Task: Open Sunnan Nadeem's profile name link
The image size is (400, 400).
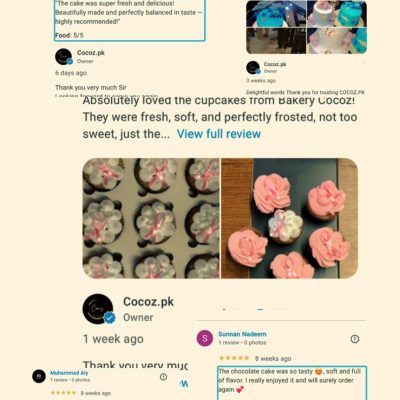Action: [x=242, y=334]
